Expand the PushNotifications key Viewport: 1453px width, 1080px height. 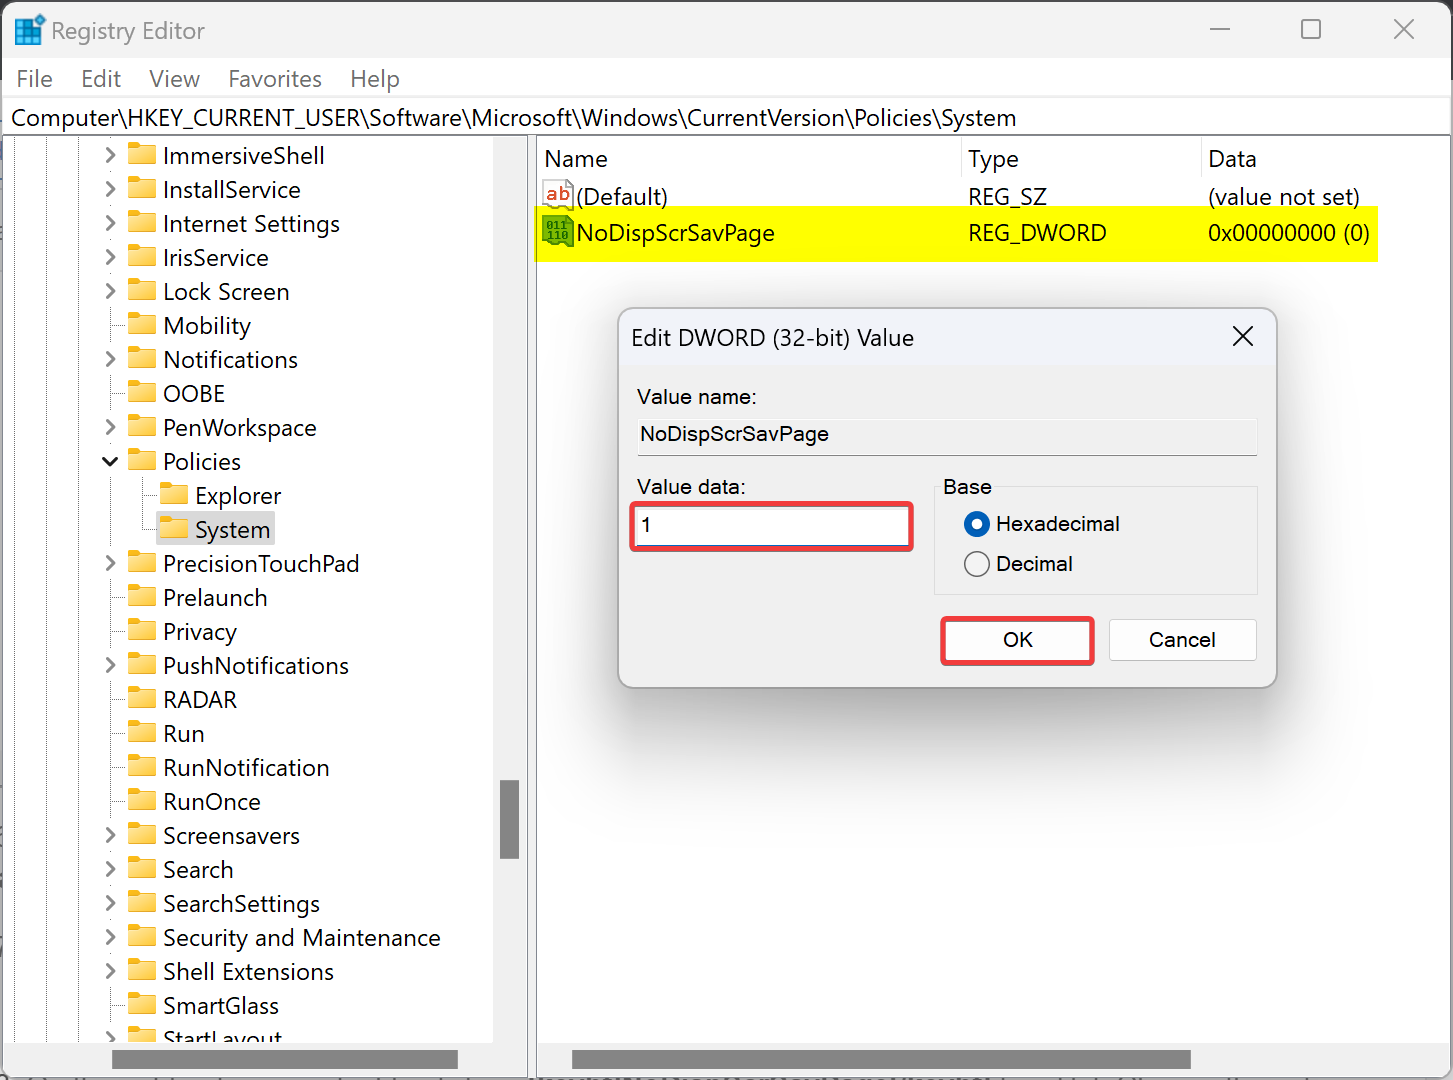pyautogui.click(x=110, y=665)
